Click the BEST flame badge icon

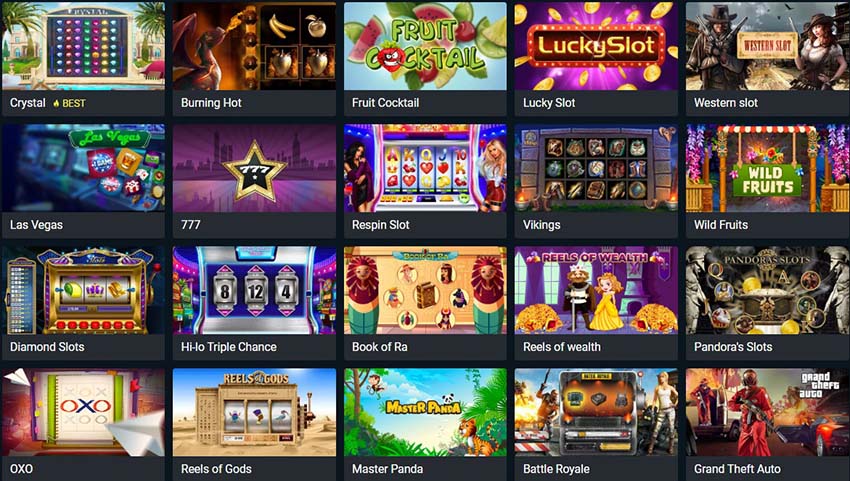coord(56,103)
